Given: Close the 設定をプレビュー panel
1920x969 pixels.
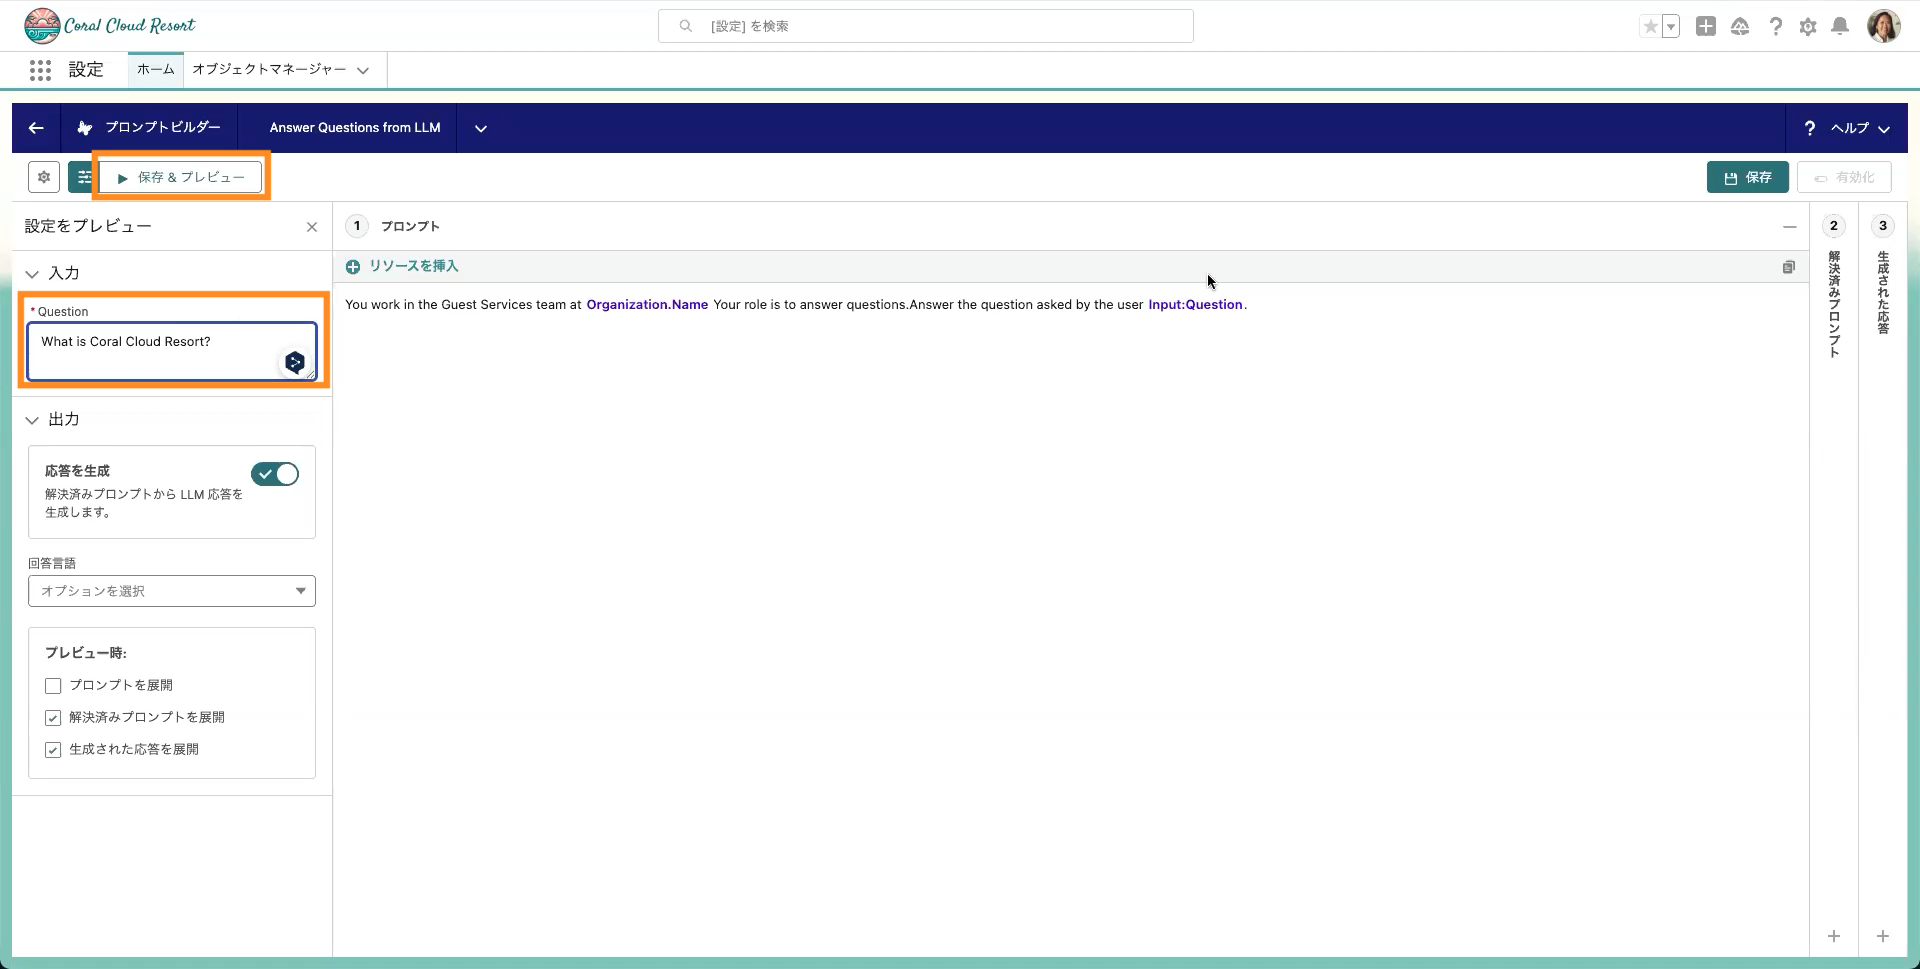Looking at the screenshot, I should [x=312, y=227].
